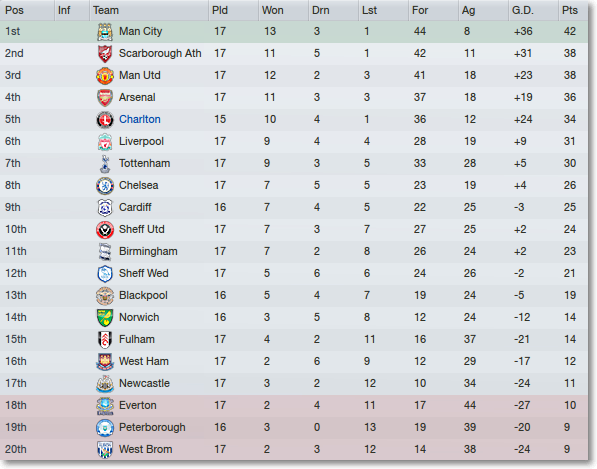
Task: Click the Charlton club crest icon
Action: (x=105, y=120)
